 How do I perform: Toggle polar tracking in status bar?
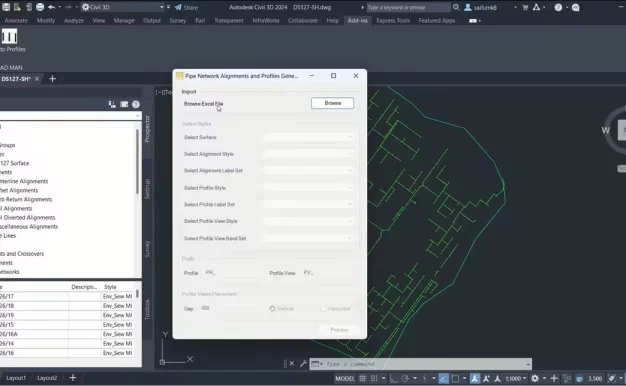(405, 378)
